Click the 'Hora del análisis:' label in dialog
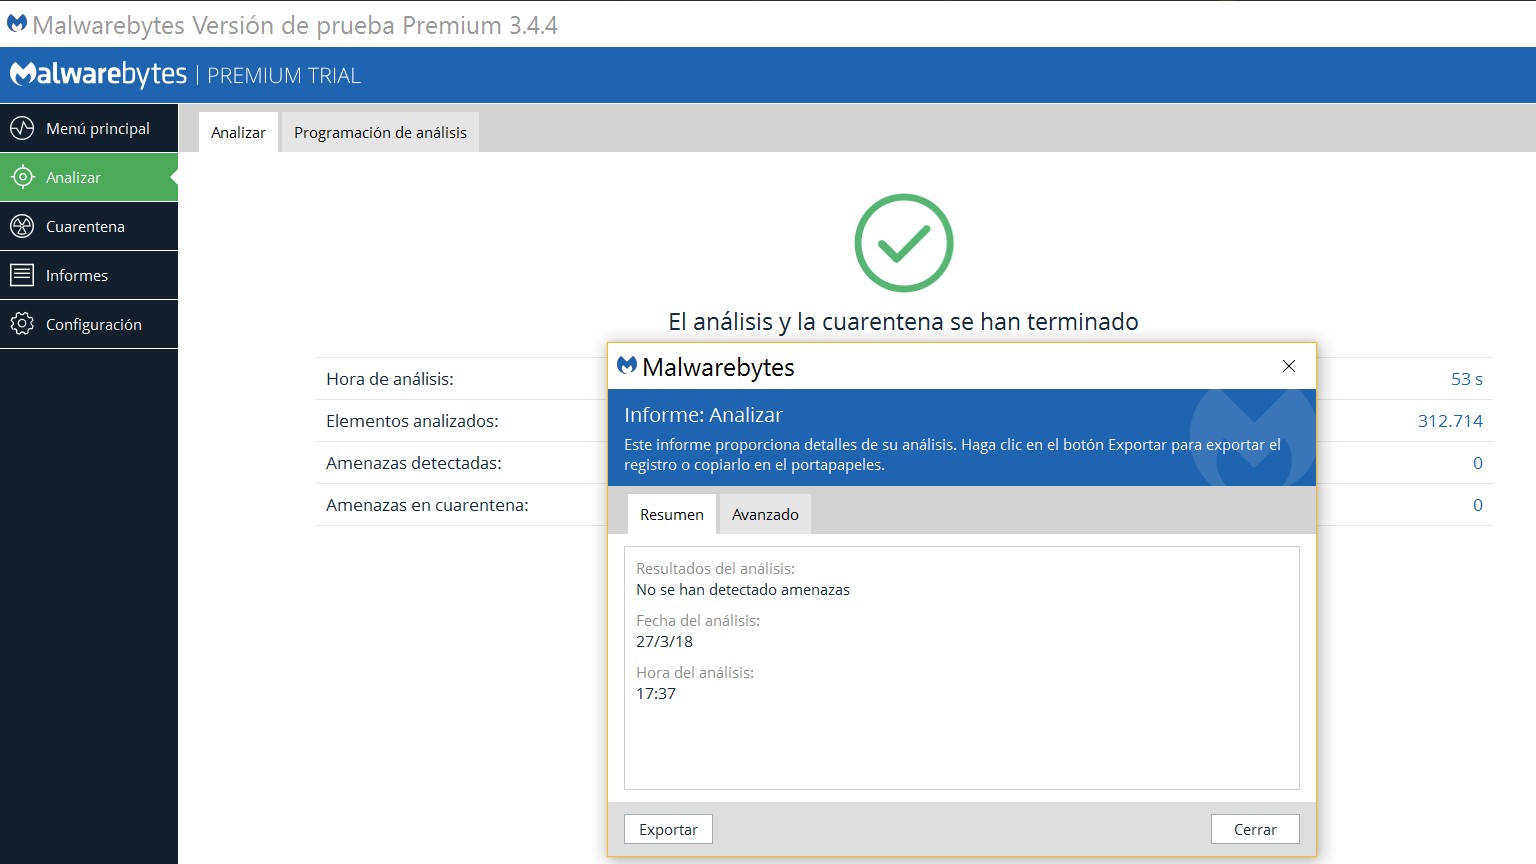The width and height of the screenshot is (1536, 864). point(695,673)
